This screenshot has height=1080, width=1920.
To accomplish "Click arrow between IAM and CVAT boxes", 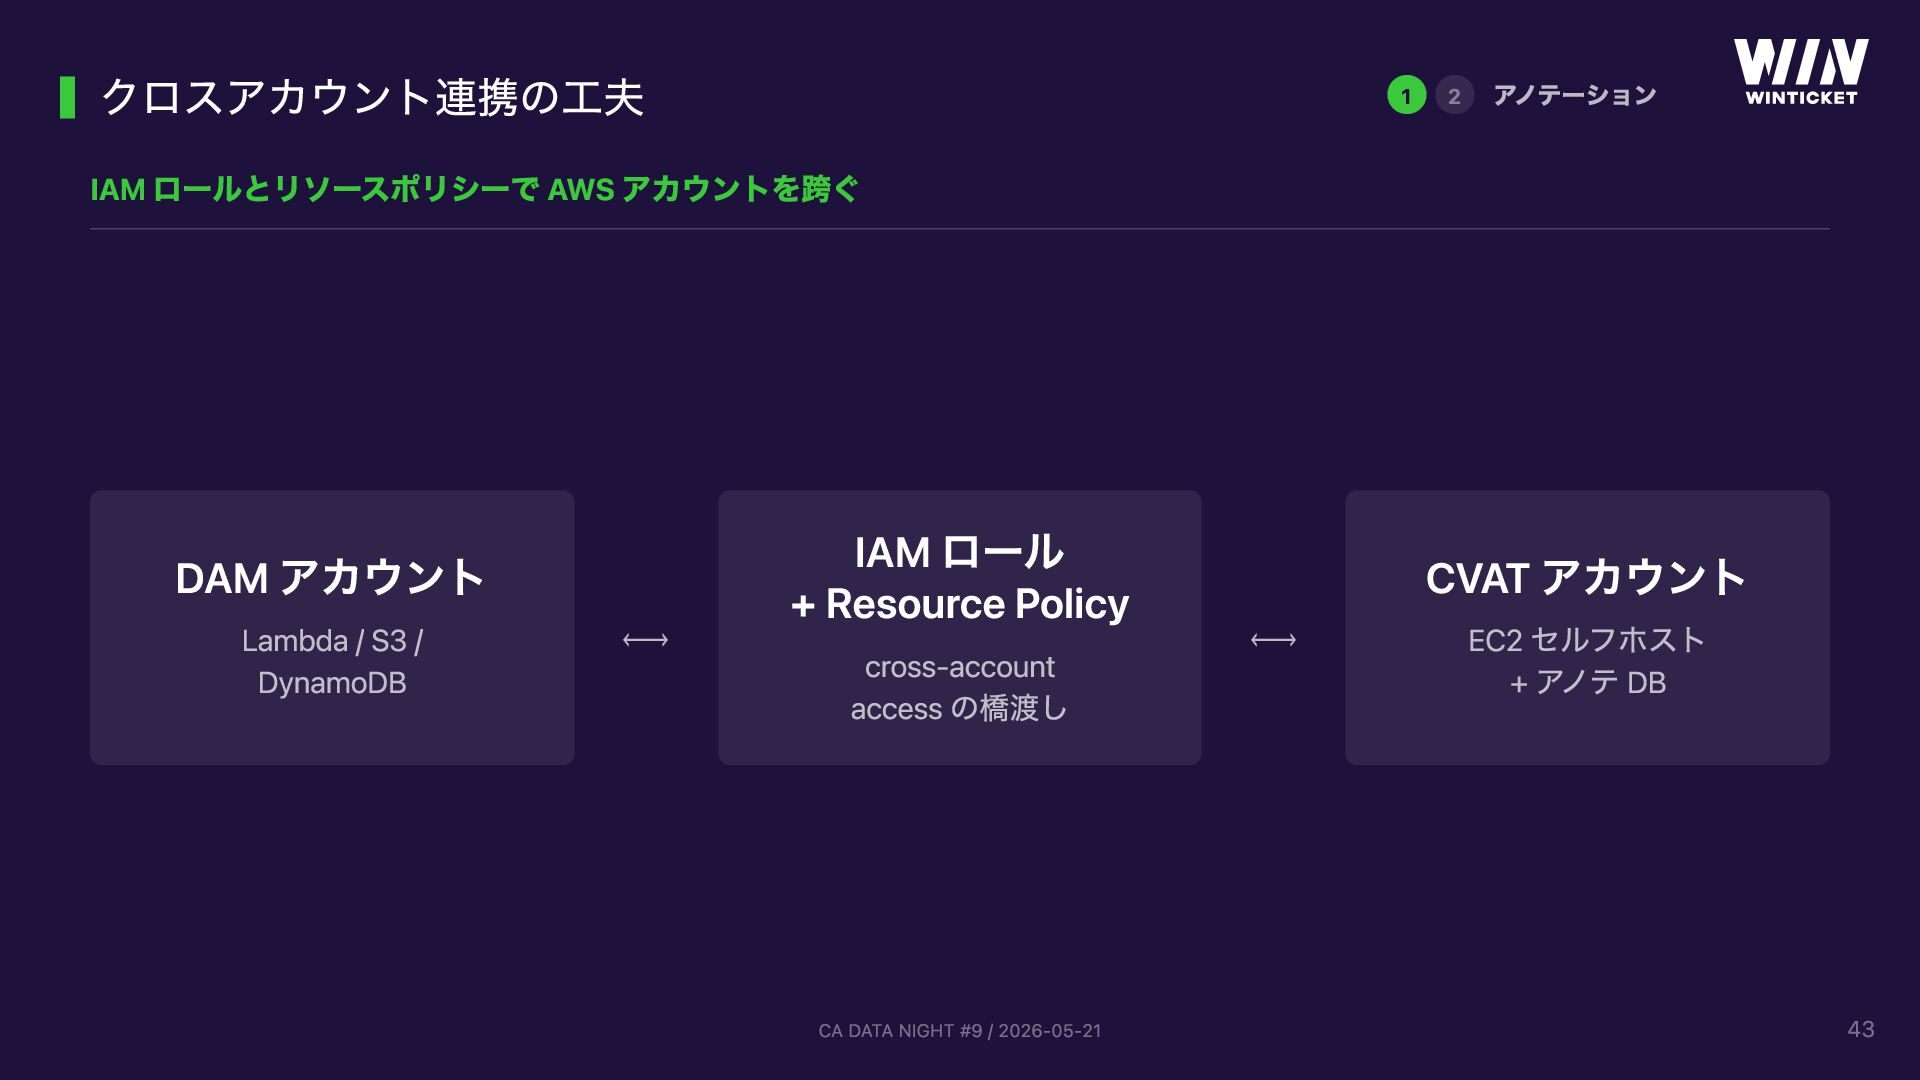I will (1273, 640).
